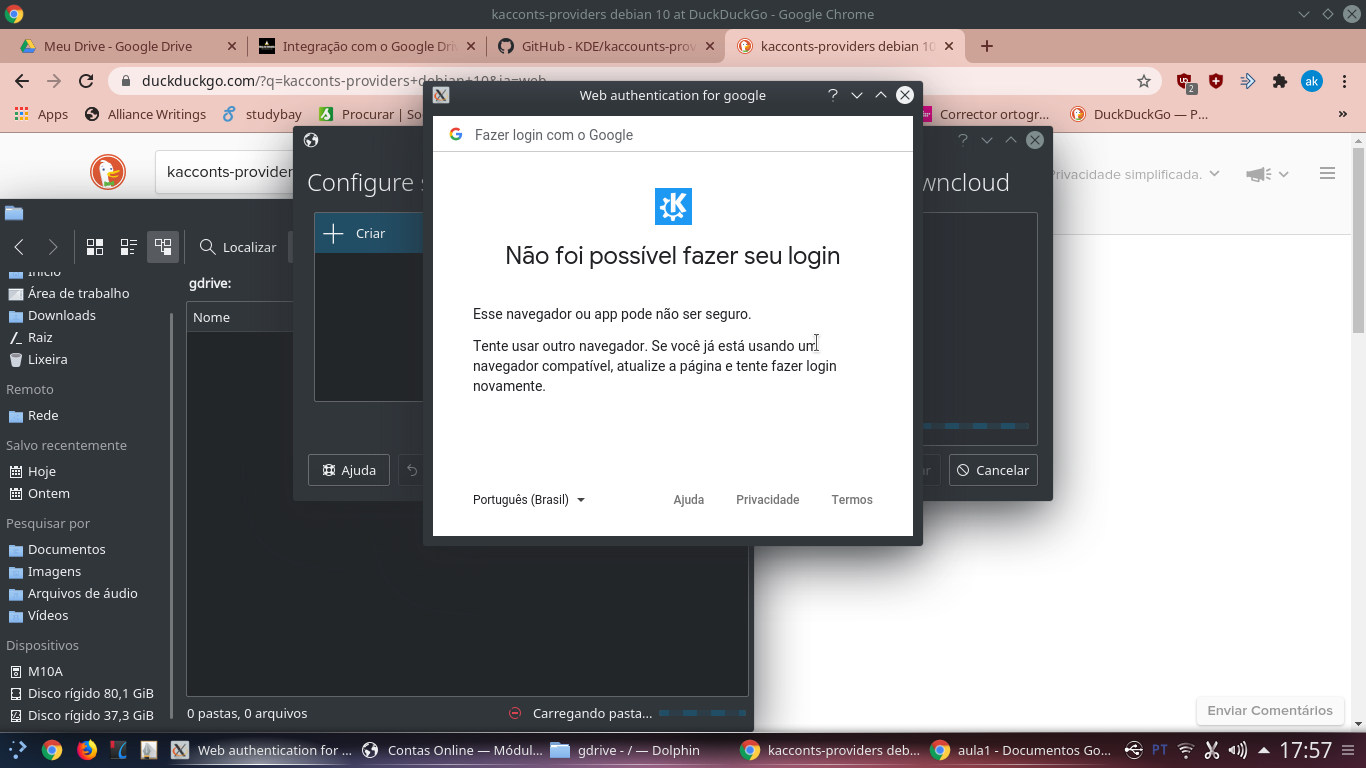Image resolution: width=1366 pixels, height=768 pixels.
Task: Open the 'ak' Chrome profile avatar
Action: [1312, 82]
